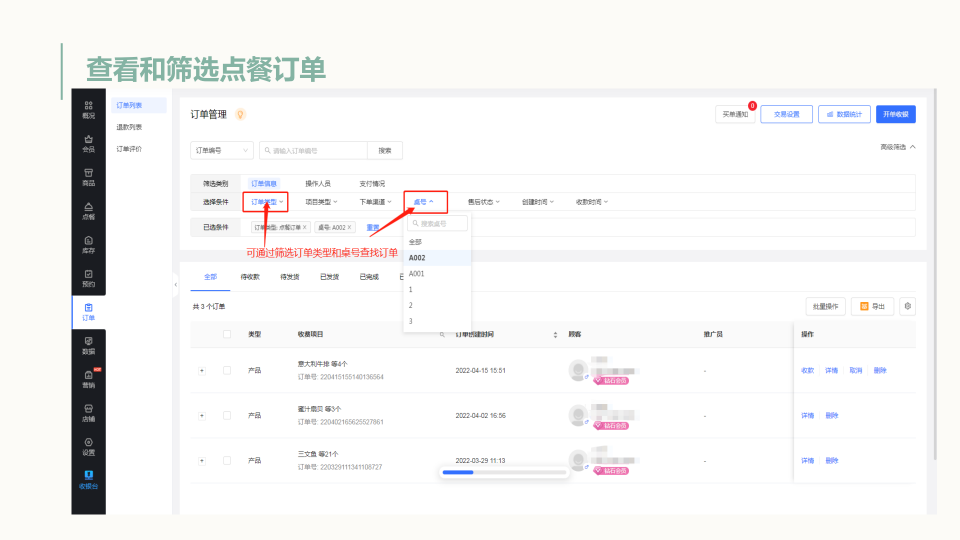
Task: Close the 桌号 filter dropdown
Action: (424, 202)
